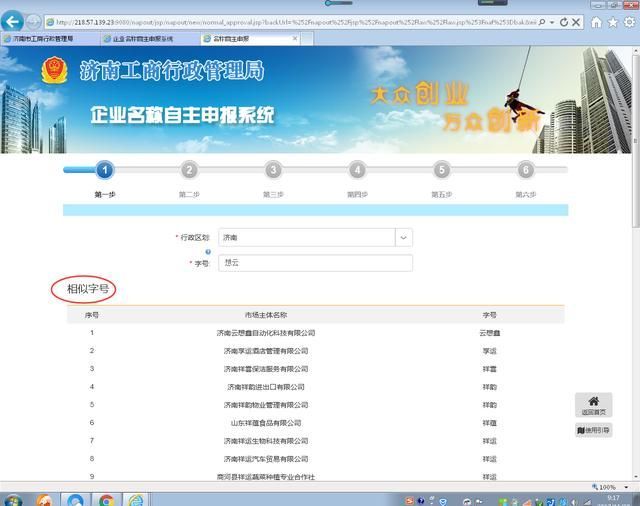This screenshot has height=506, width=640.
Task: Open the Internet Explorer taskbar icon
Action: pos(136,500)
